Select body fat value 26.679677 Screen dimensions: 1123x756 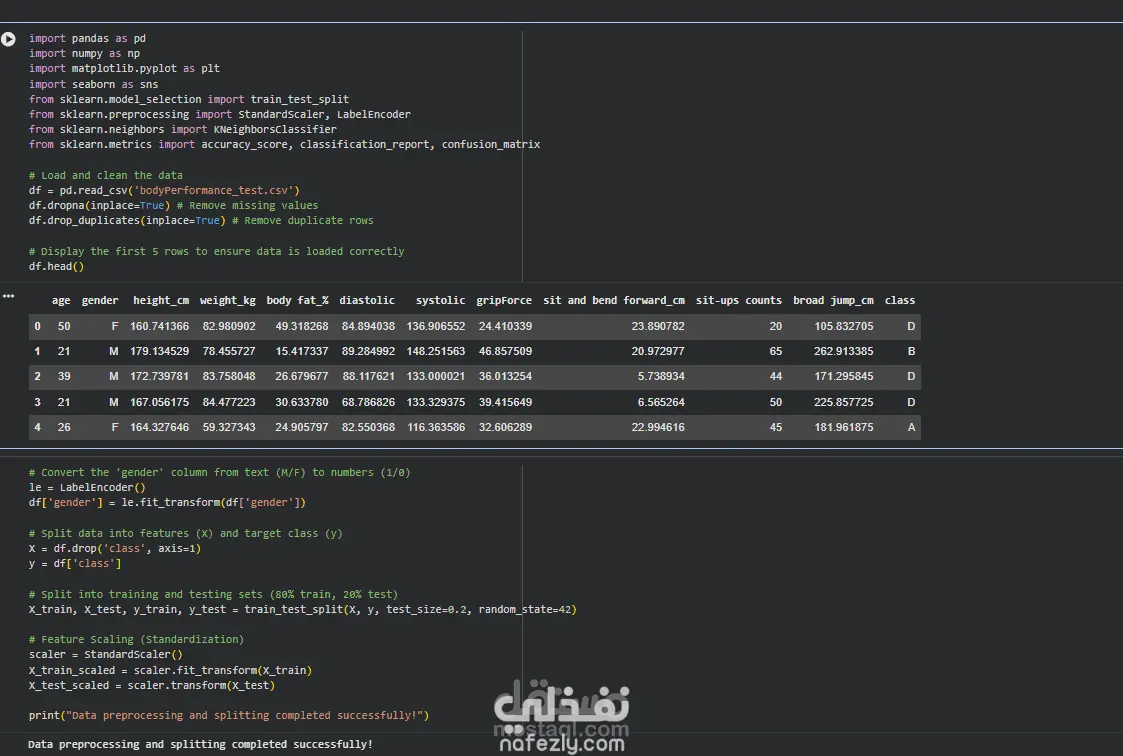[302, 377]
